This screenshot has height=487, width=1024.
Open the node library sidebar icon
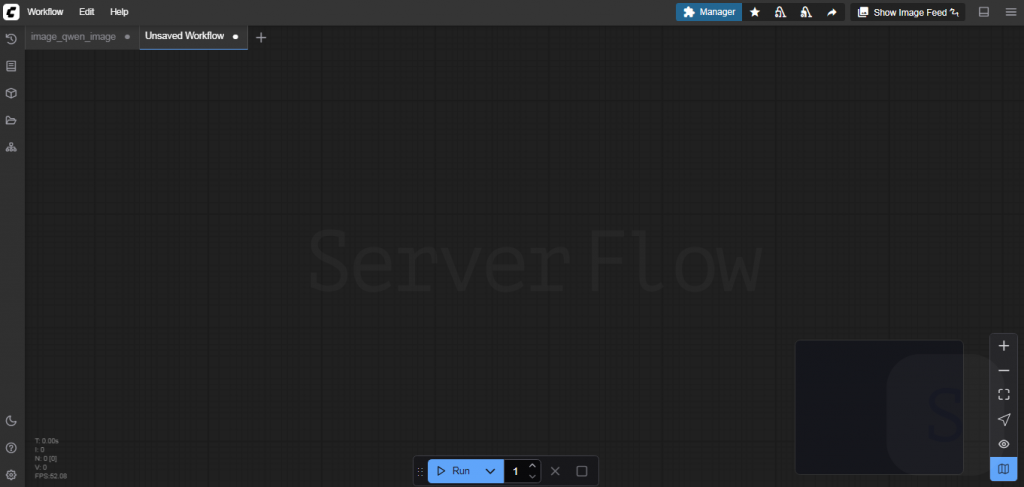click(x=10, y=66)
